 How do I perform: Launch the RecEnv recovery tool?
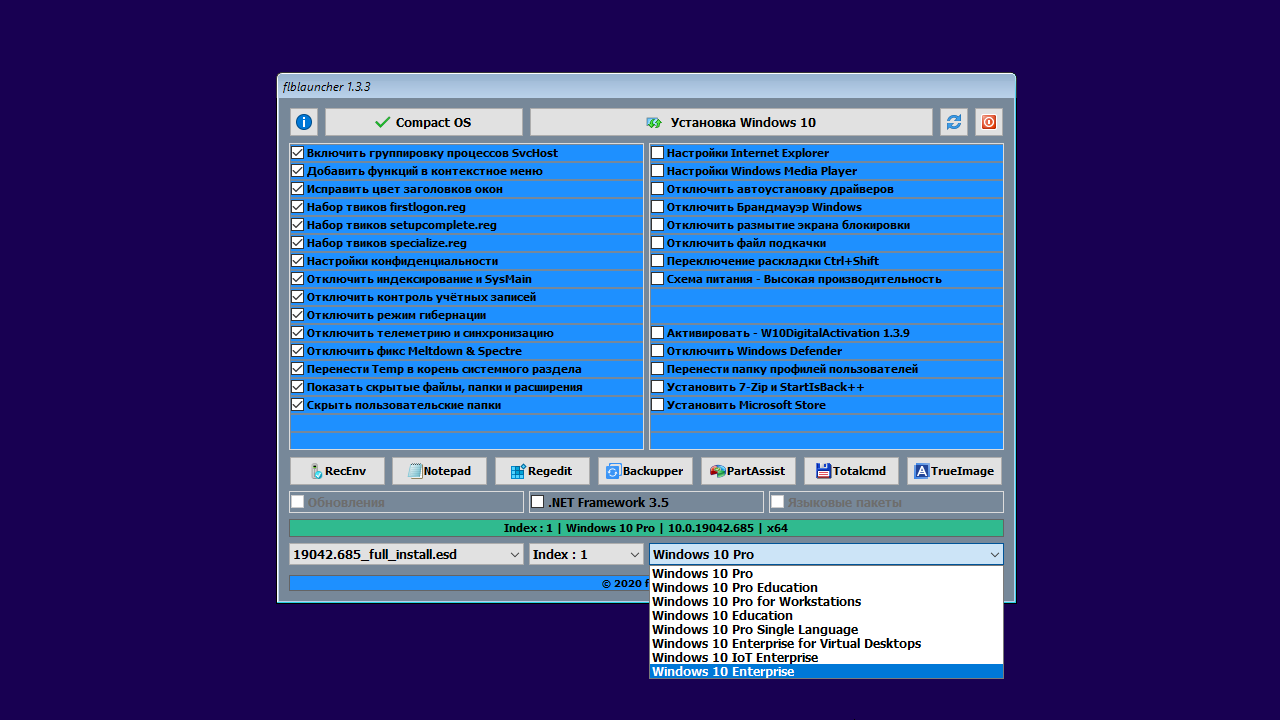[337, 471]
